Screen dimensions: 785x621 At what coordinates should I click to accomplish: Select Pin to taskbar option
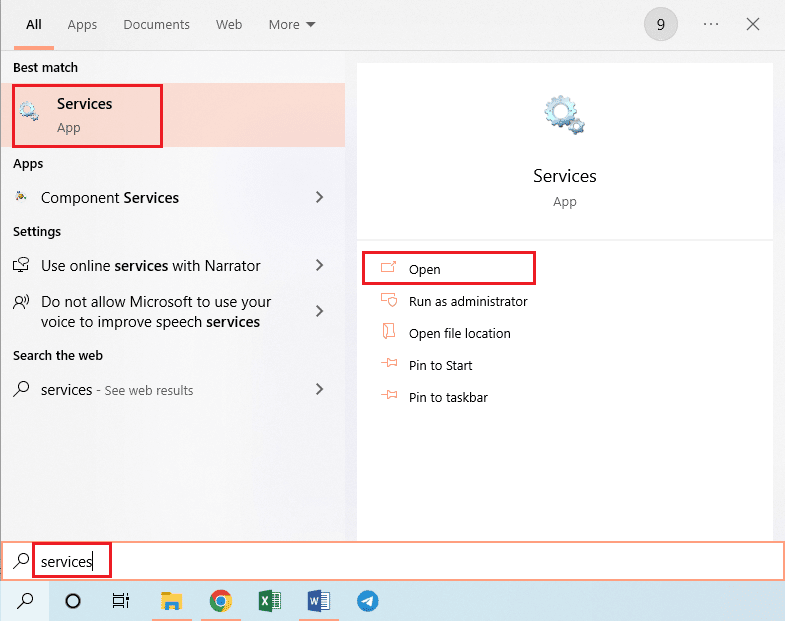(x=448, y=397)
